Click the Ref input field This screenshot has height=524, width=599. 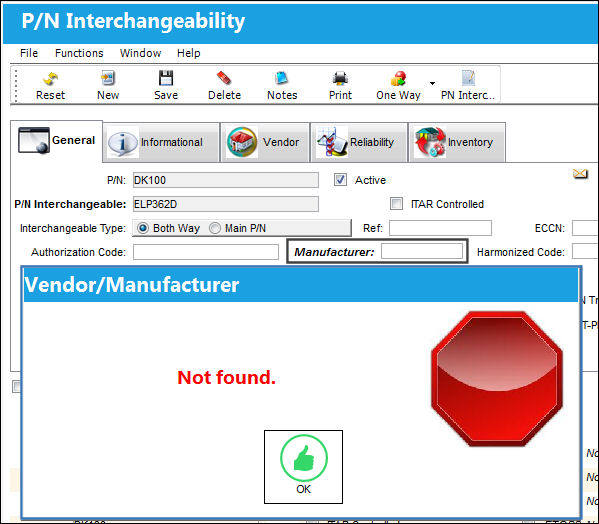click(x=440, y=228)
